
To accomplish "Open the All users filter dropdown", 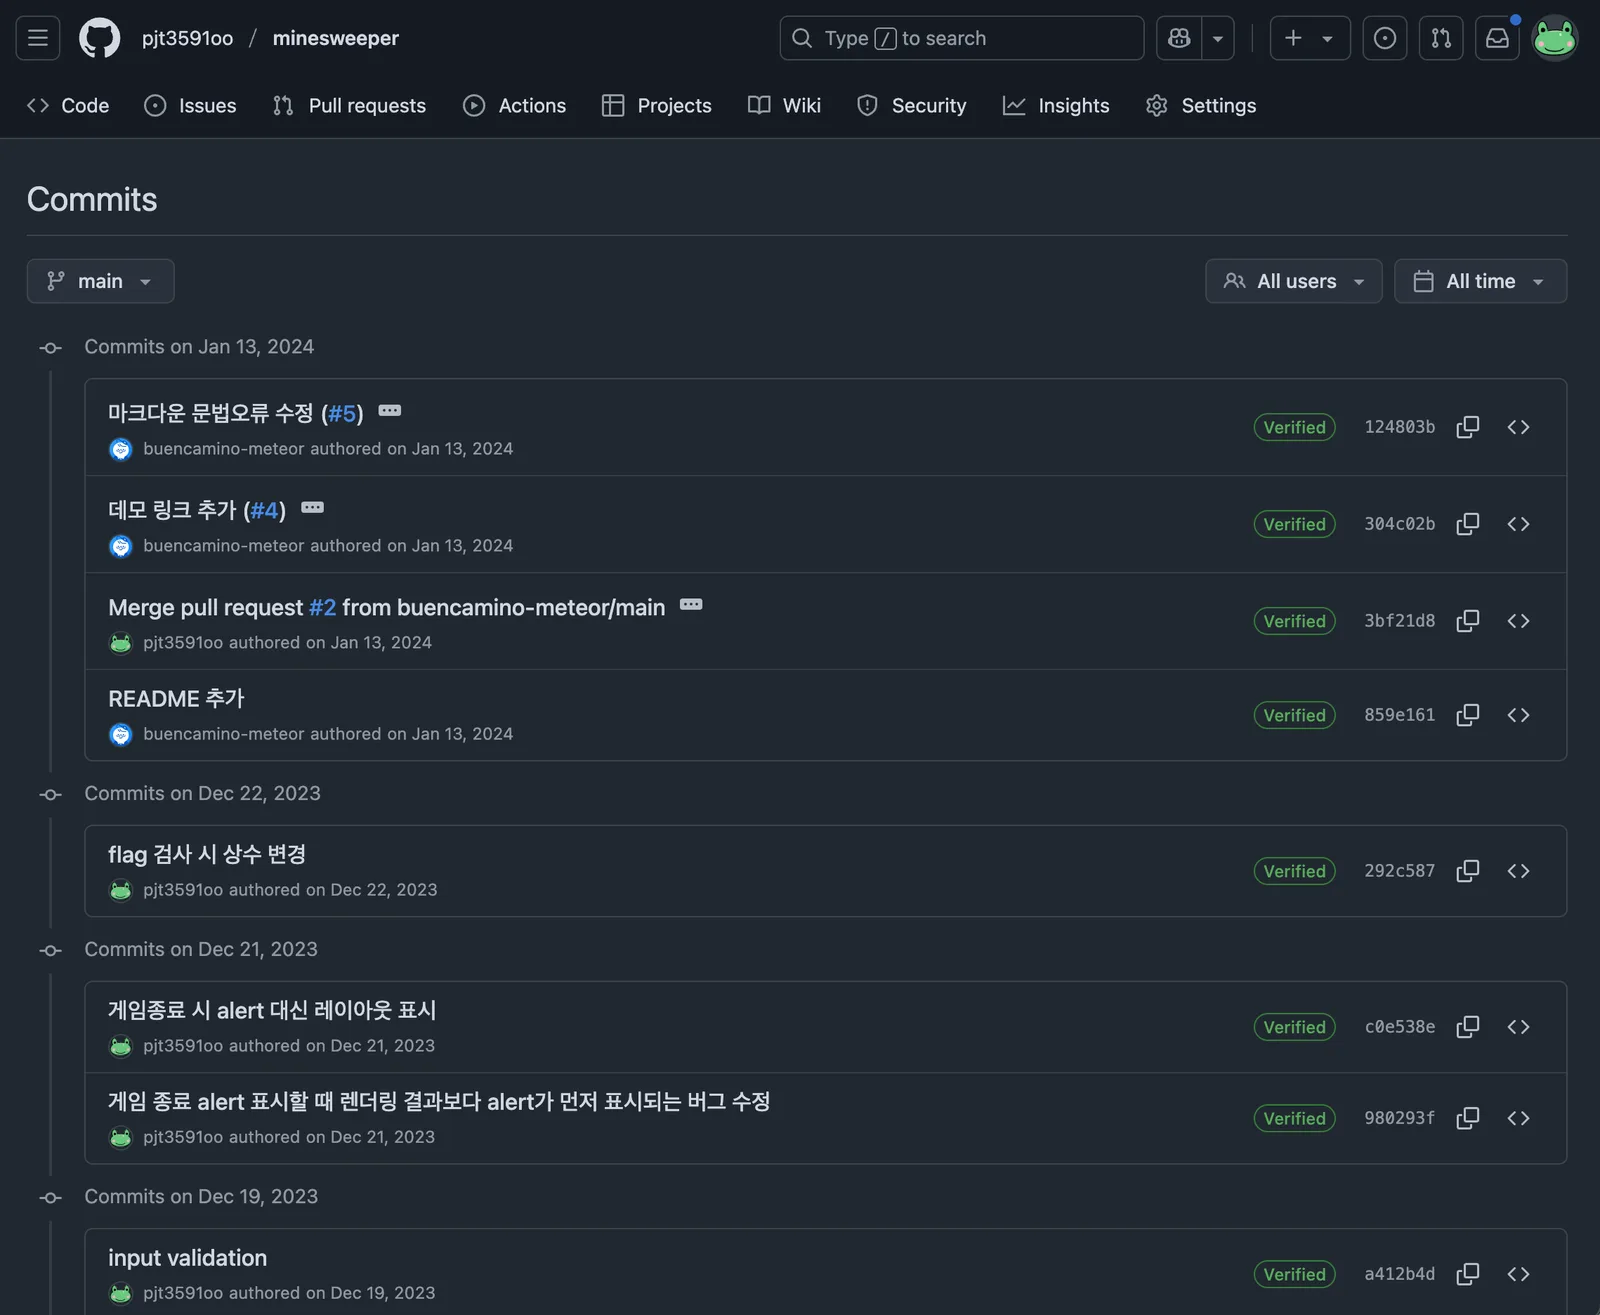I will [1294, 281].
